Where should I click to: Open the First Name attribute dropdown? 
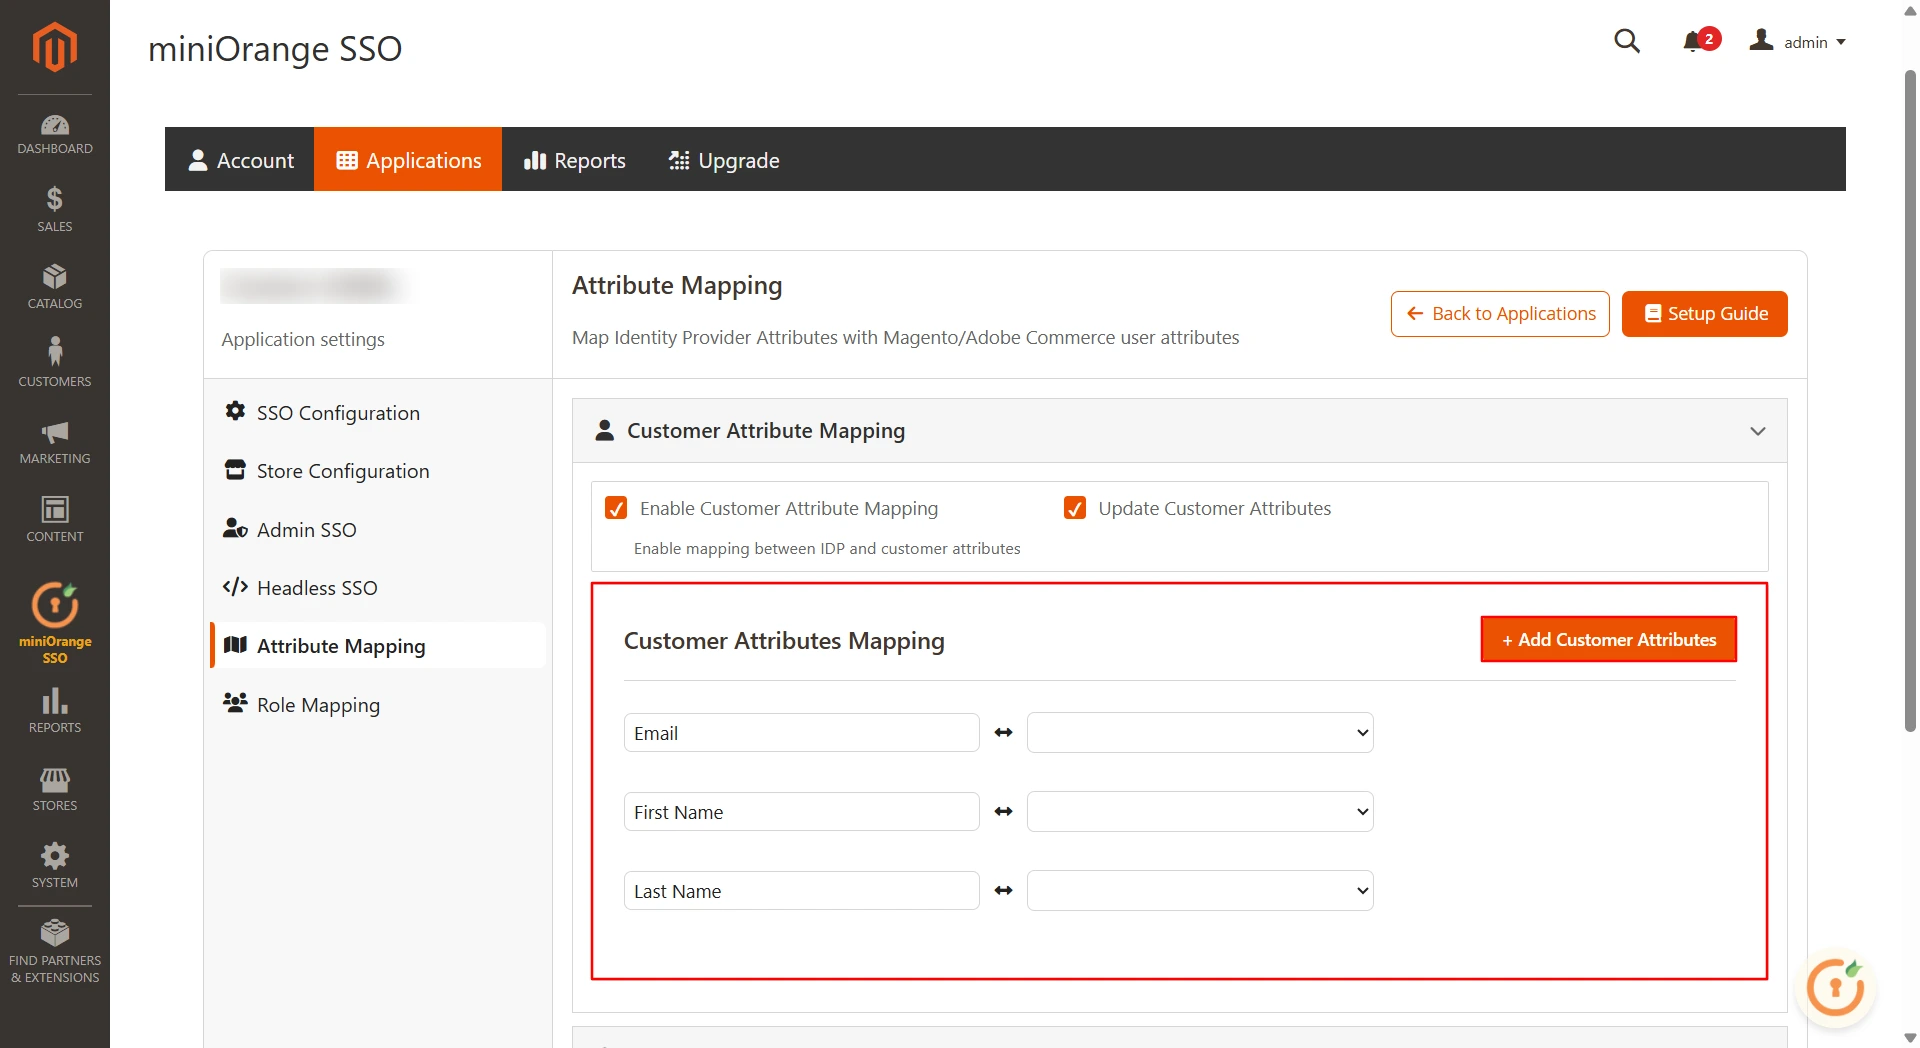(1200, 812)
